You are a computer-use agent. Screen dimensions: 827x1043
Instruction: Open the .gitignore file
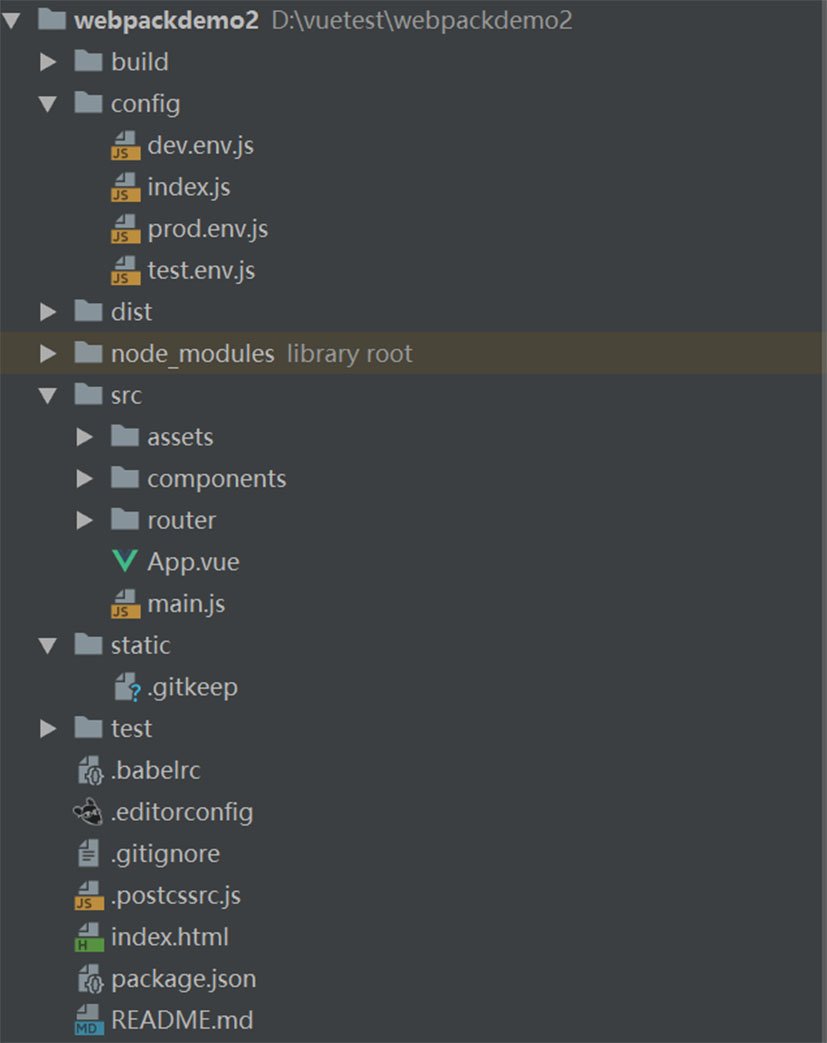pyautogui.click(x=165, y=854)
